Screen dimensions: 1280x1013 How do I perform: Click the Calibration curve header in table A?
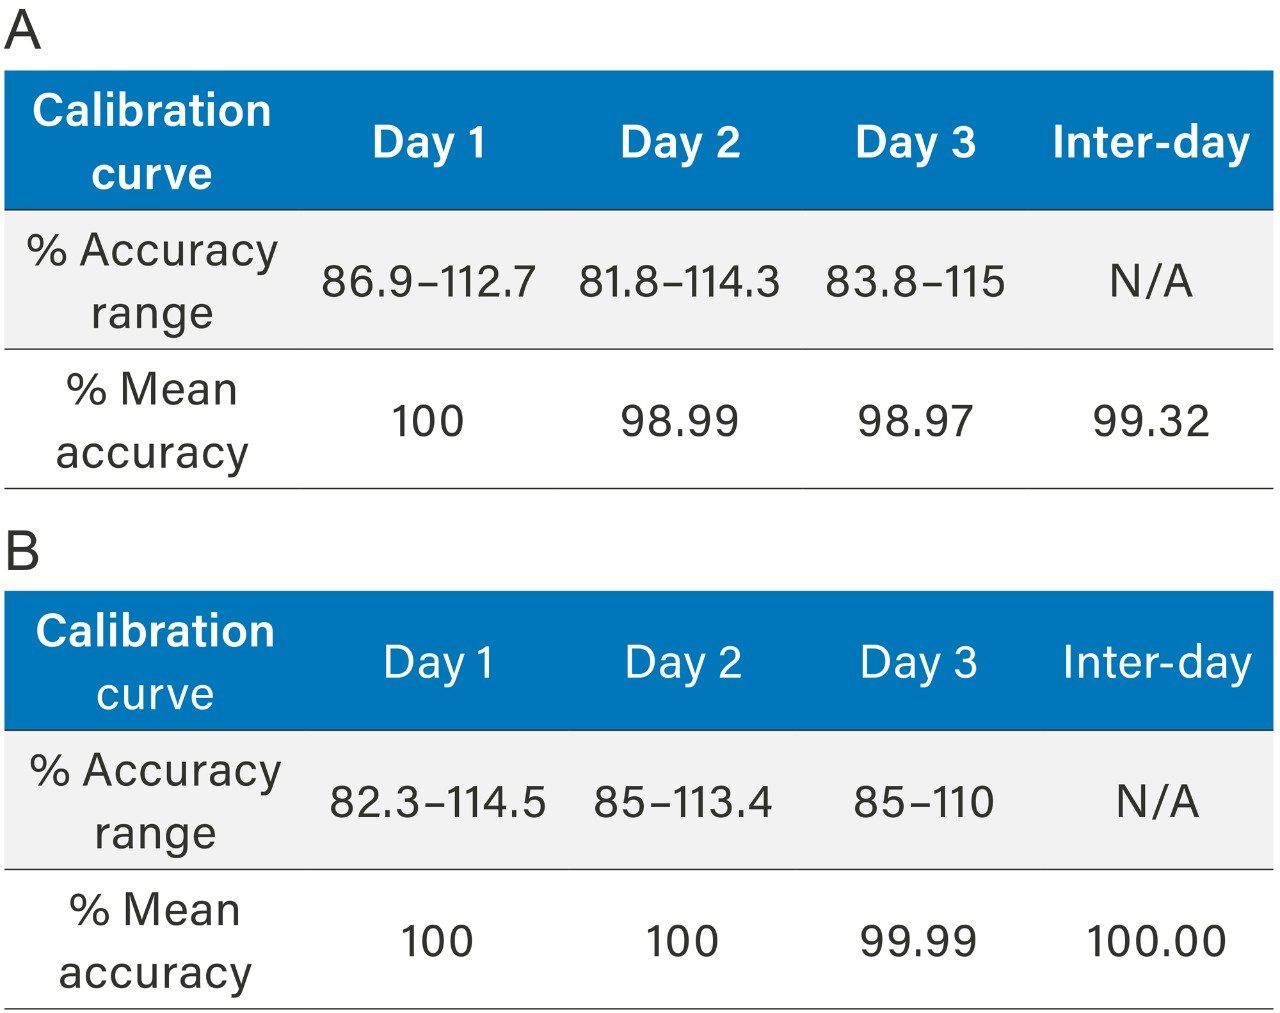point(152,141)
